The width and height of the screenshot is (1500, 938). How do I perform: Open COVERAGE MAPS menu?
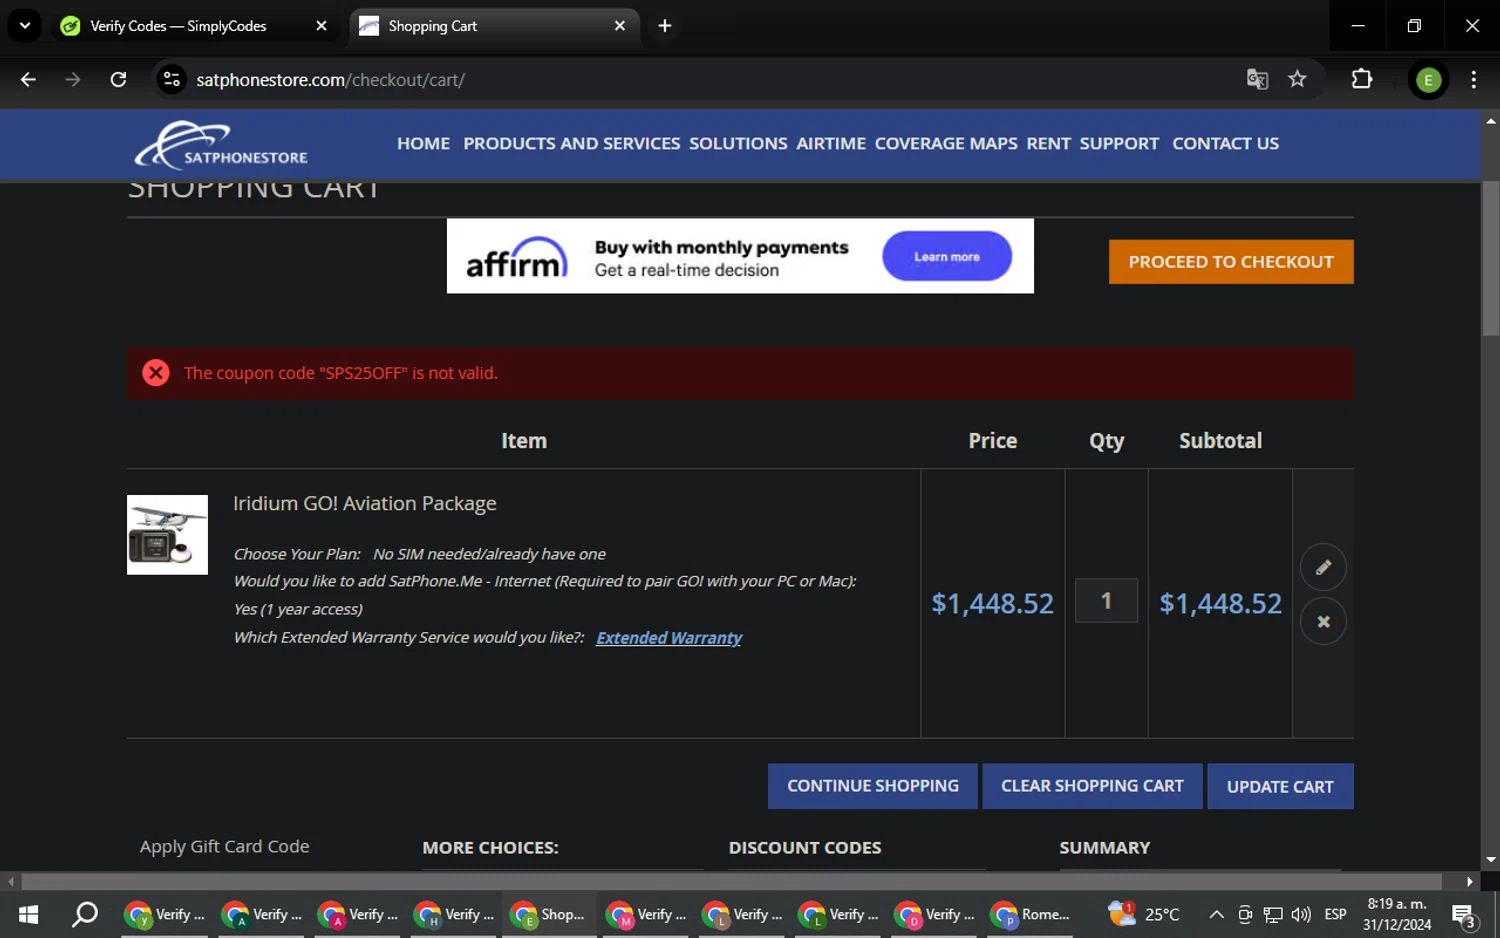pos(946,144)
